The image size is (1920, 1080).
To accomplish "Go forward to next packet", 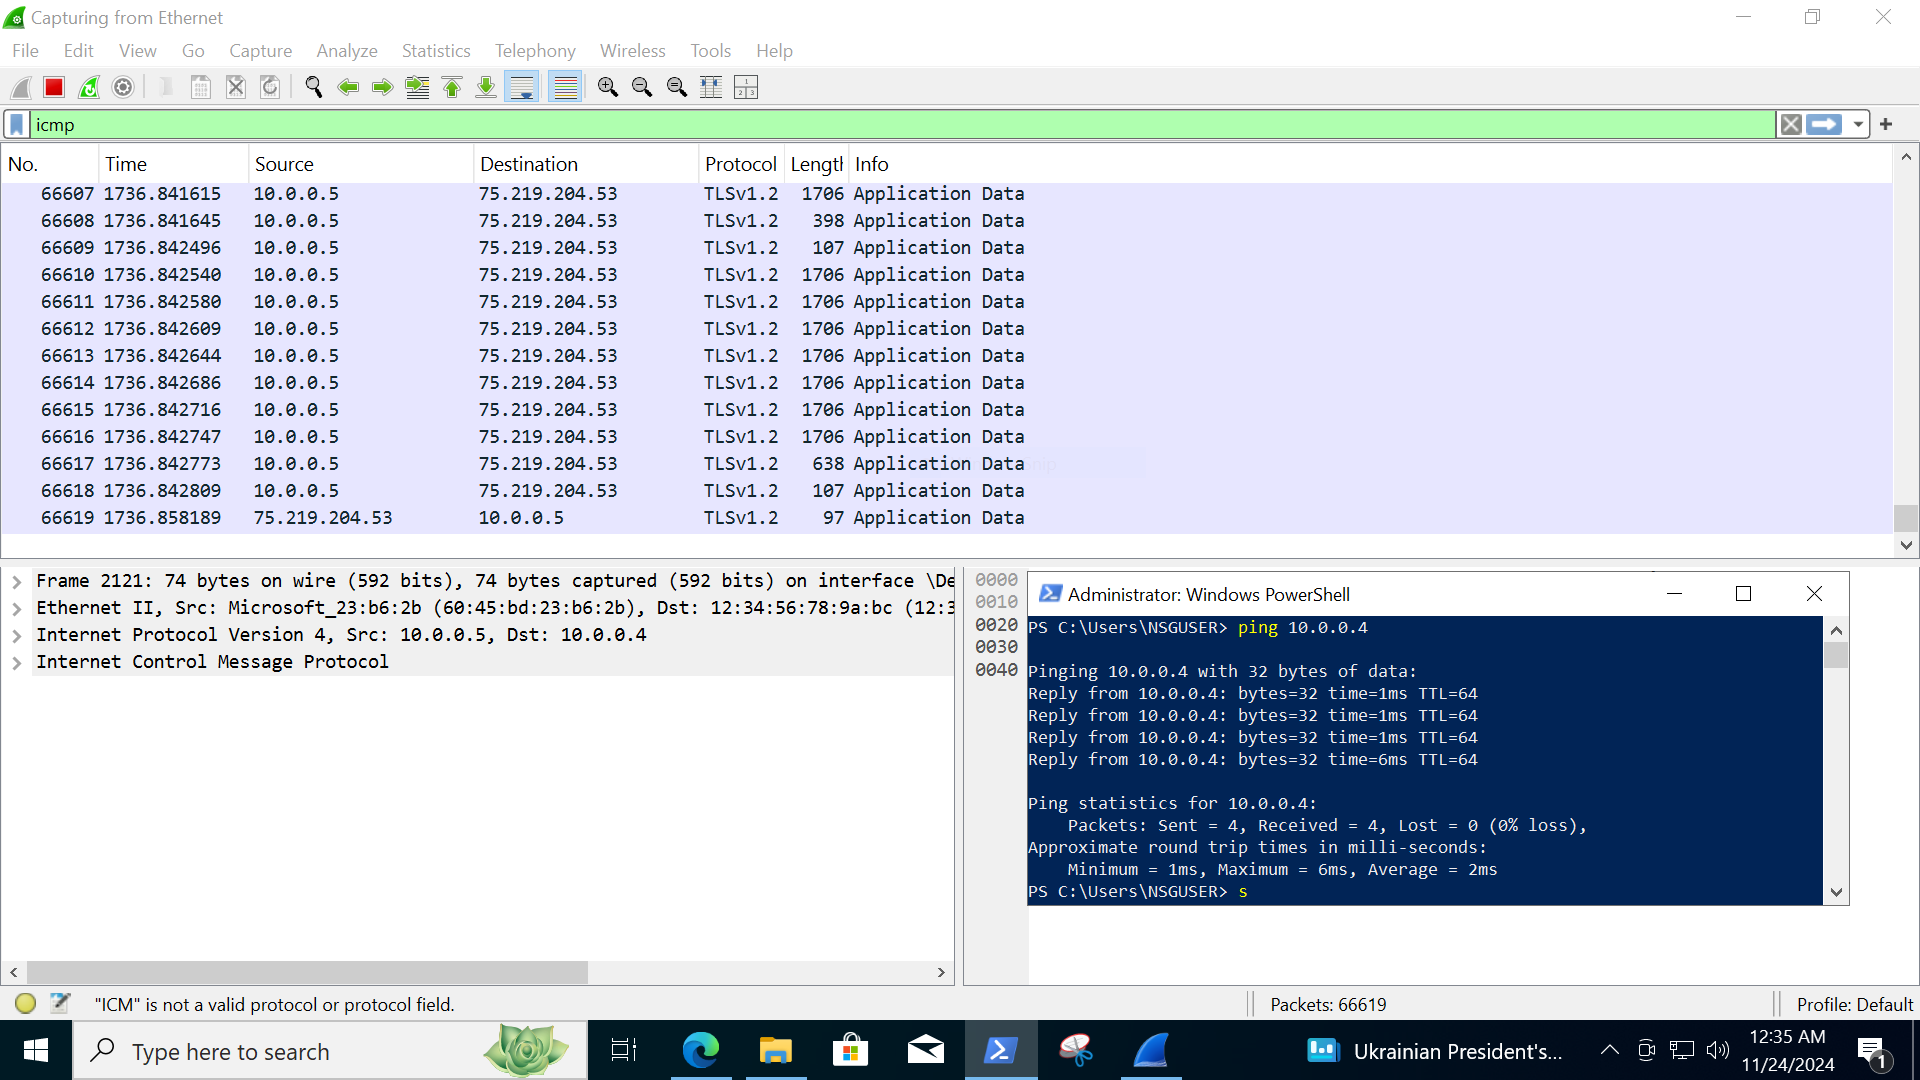I will click(382, 88).
